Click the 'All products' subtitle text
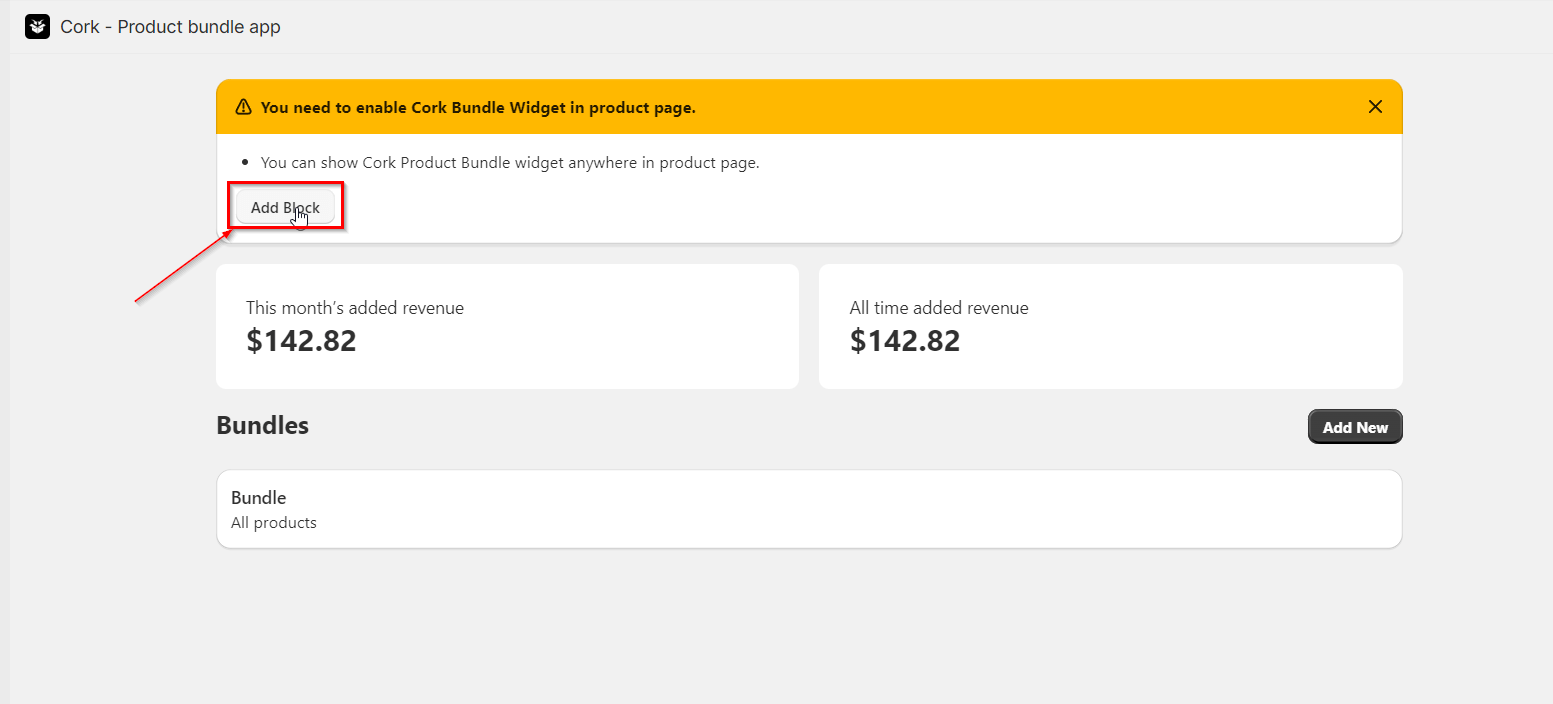This screenshot has height=704, width=1553. pos(274,523)
